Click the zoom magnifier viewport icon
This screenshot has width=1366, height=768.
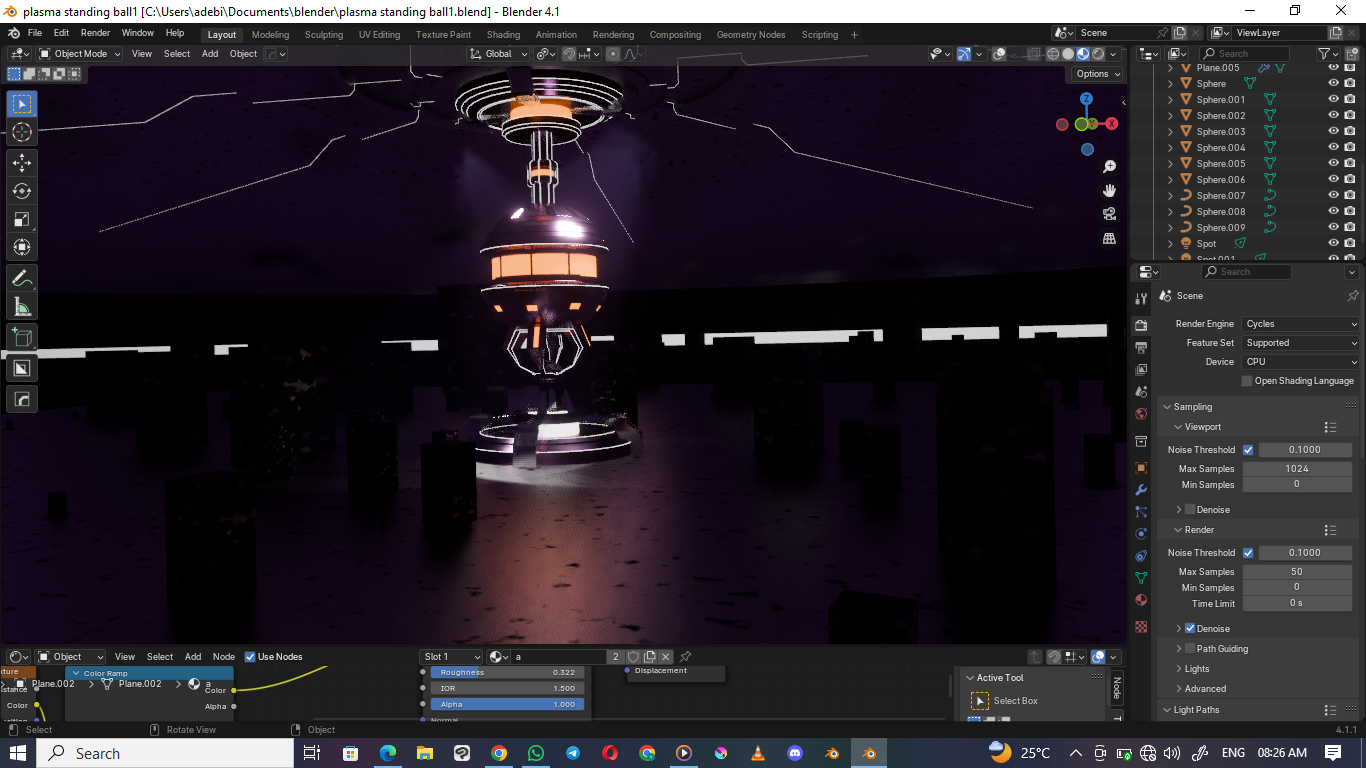pos(1109,166)
